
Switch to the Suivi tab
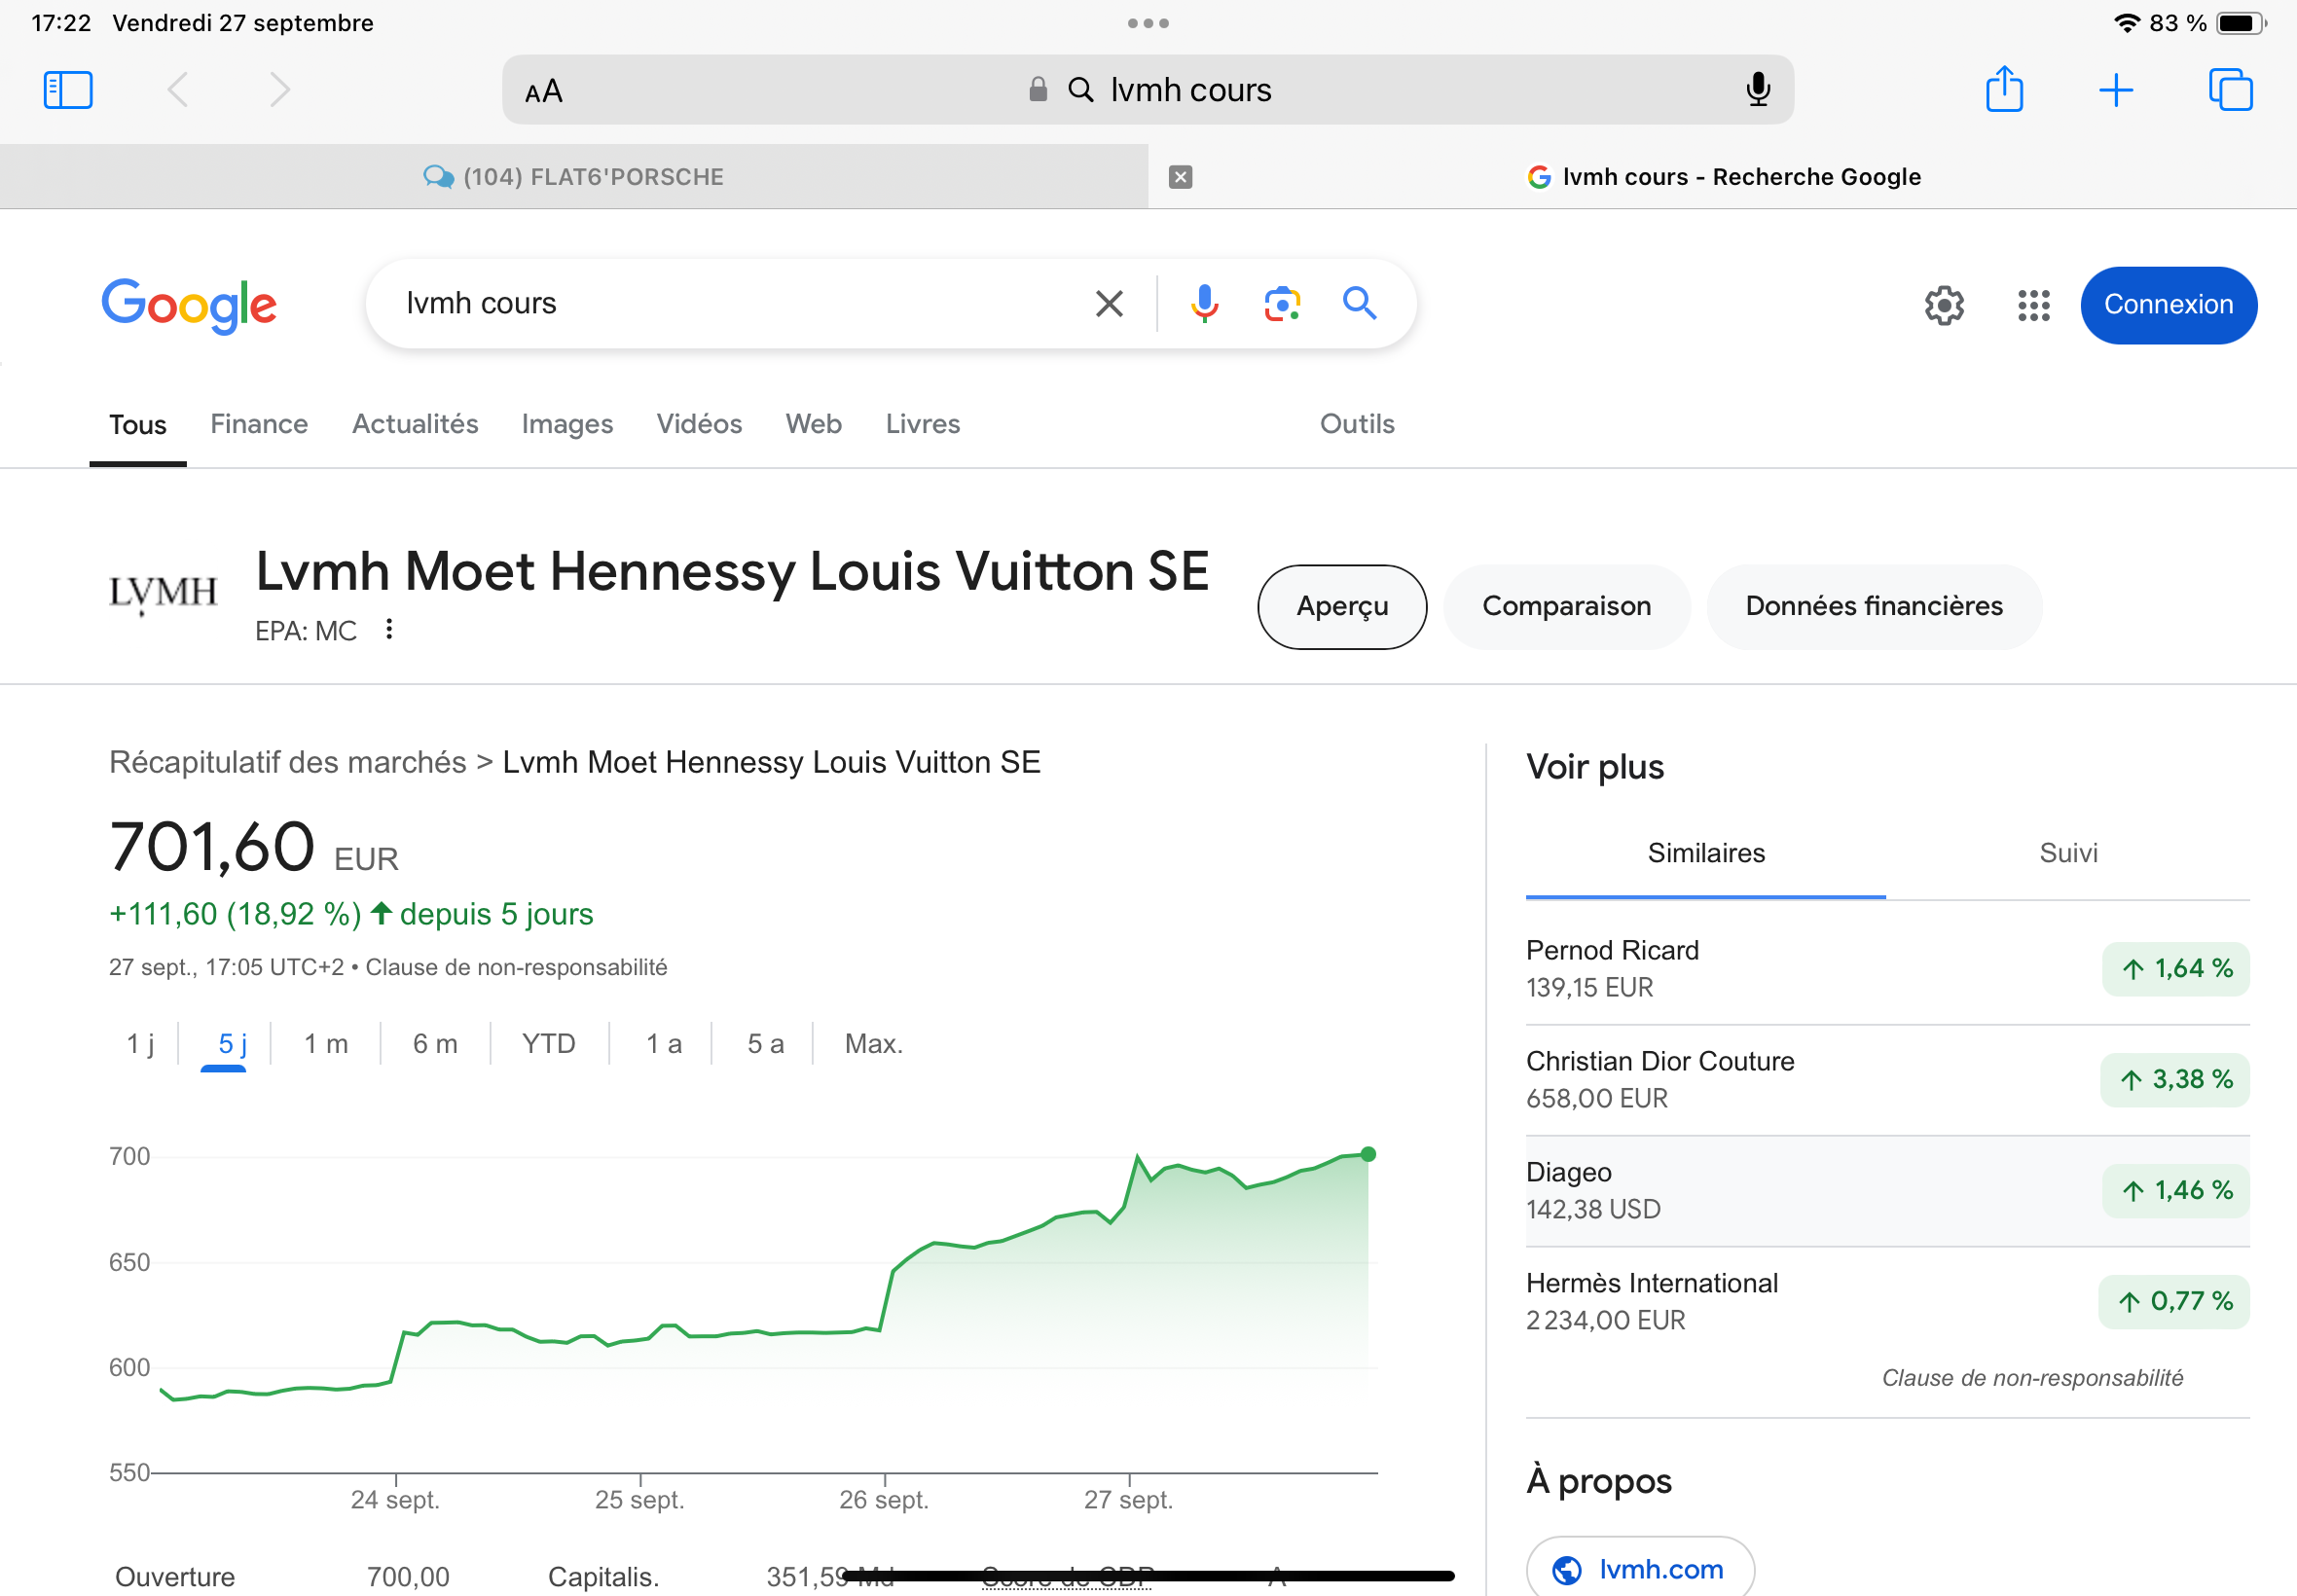(2067, 853)
